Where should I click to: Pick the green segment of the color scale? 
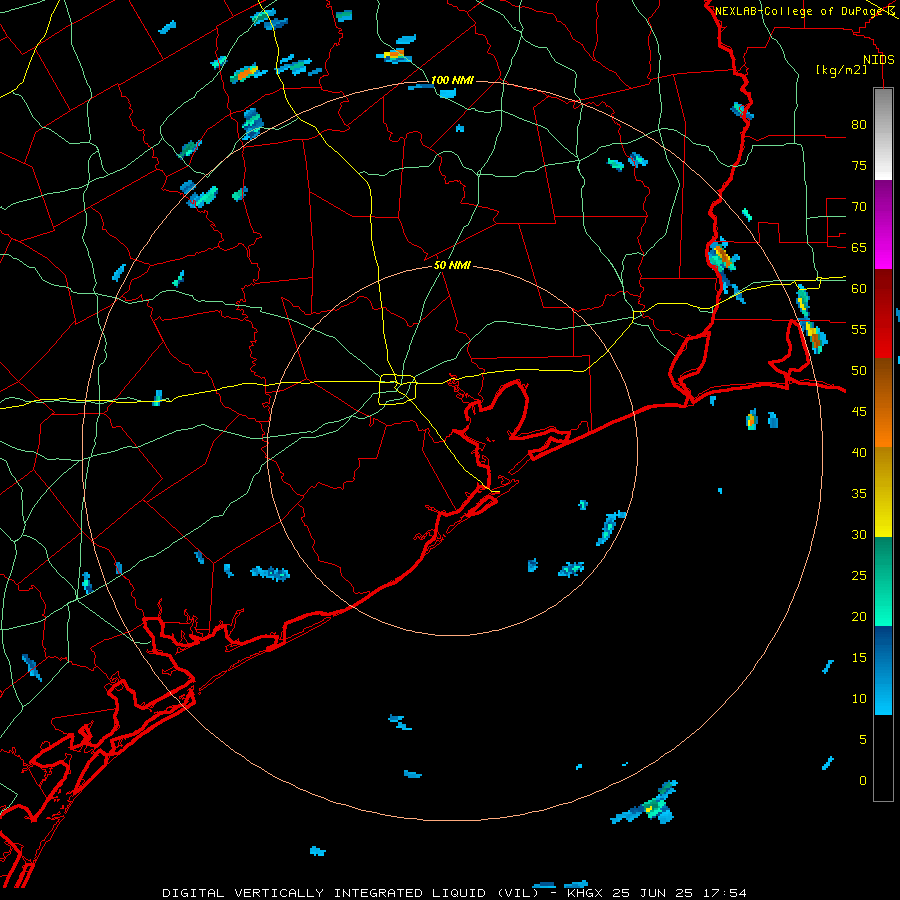tap(883, 581)
